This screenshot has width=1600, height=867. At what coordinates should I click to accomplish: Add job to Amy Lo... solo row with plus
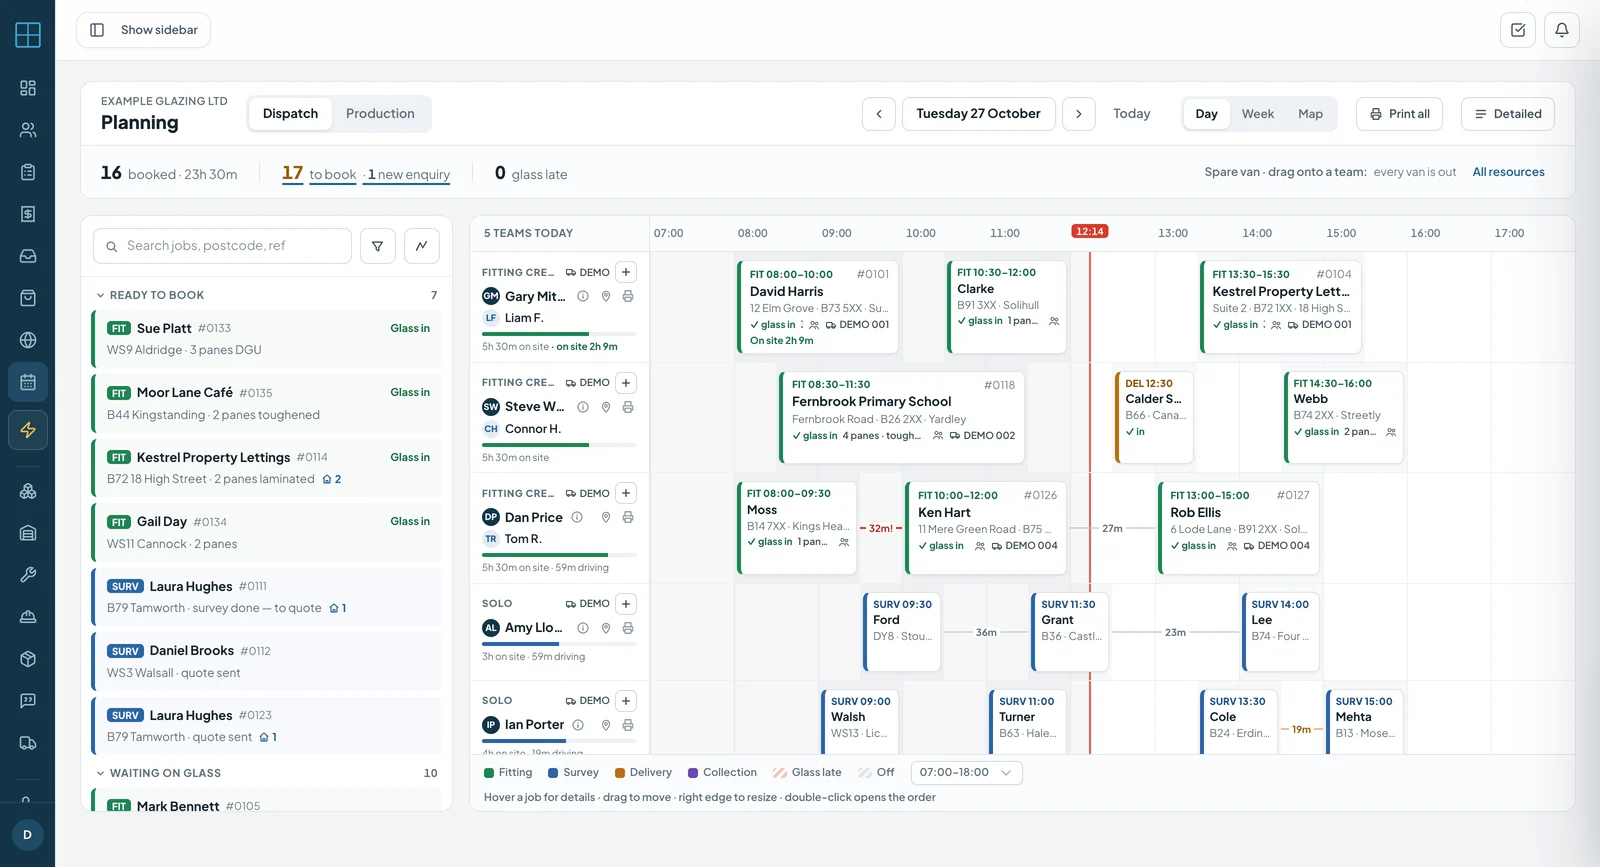click(626, 604)
